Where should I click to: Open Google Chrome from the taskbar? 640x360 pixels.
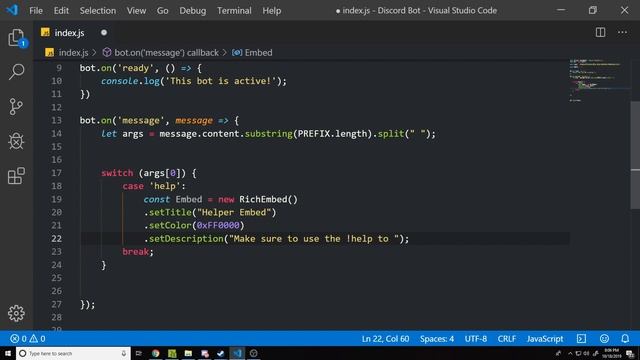[156, 353]
